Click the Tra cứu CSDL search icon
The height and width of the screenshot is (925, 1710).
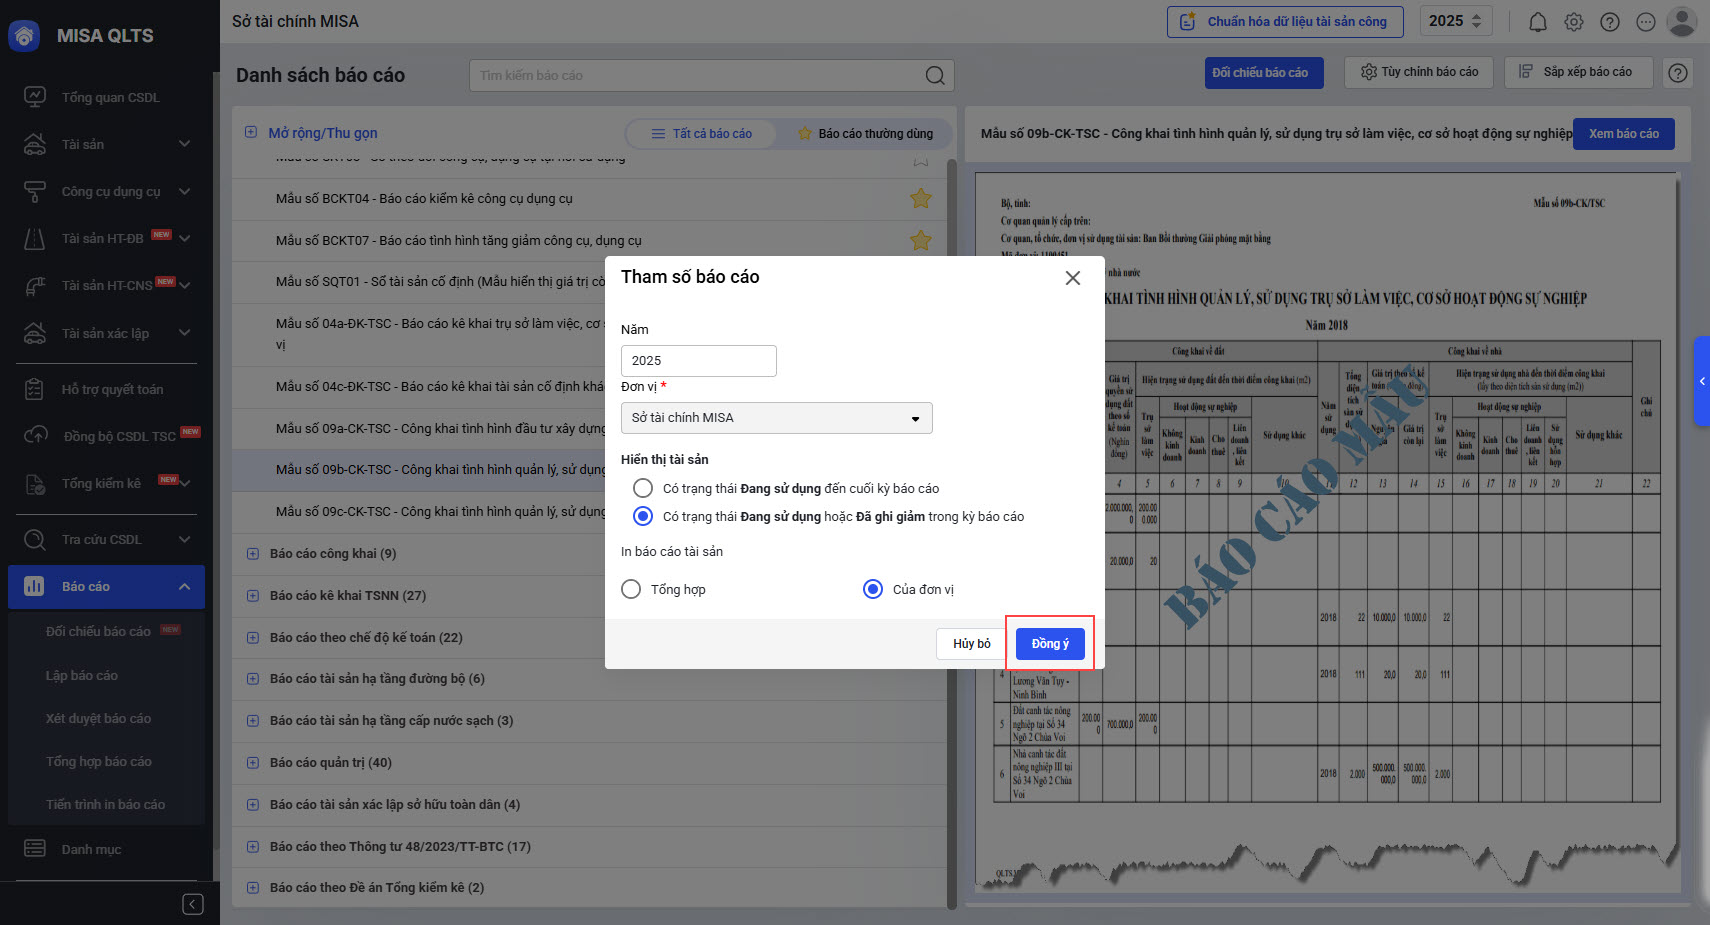35,539
